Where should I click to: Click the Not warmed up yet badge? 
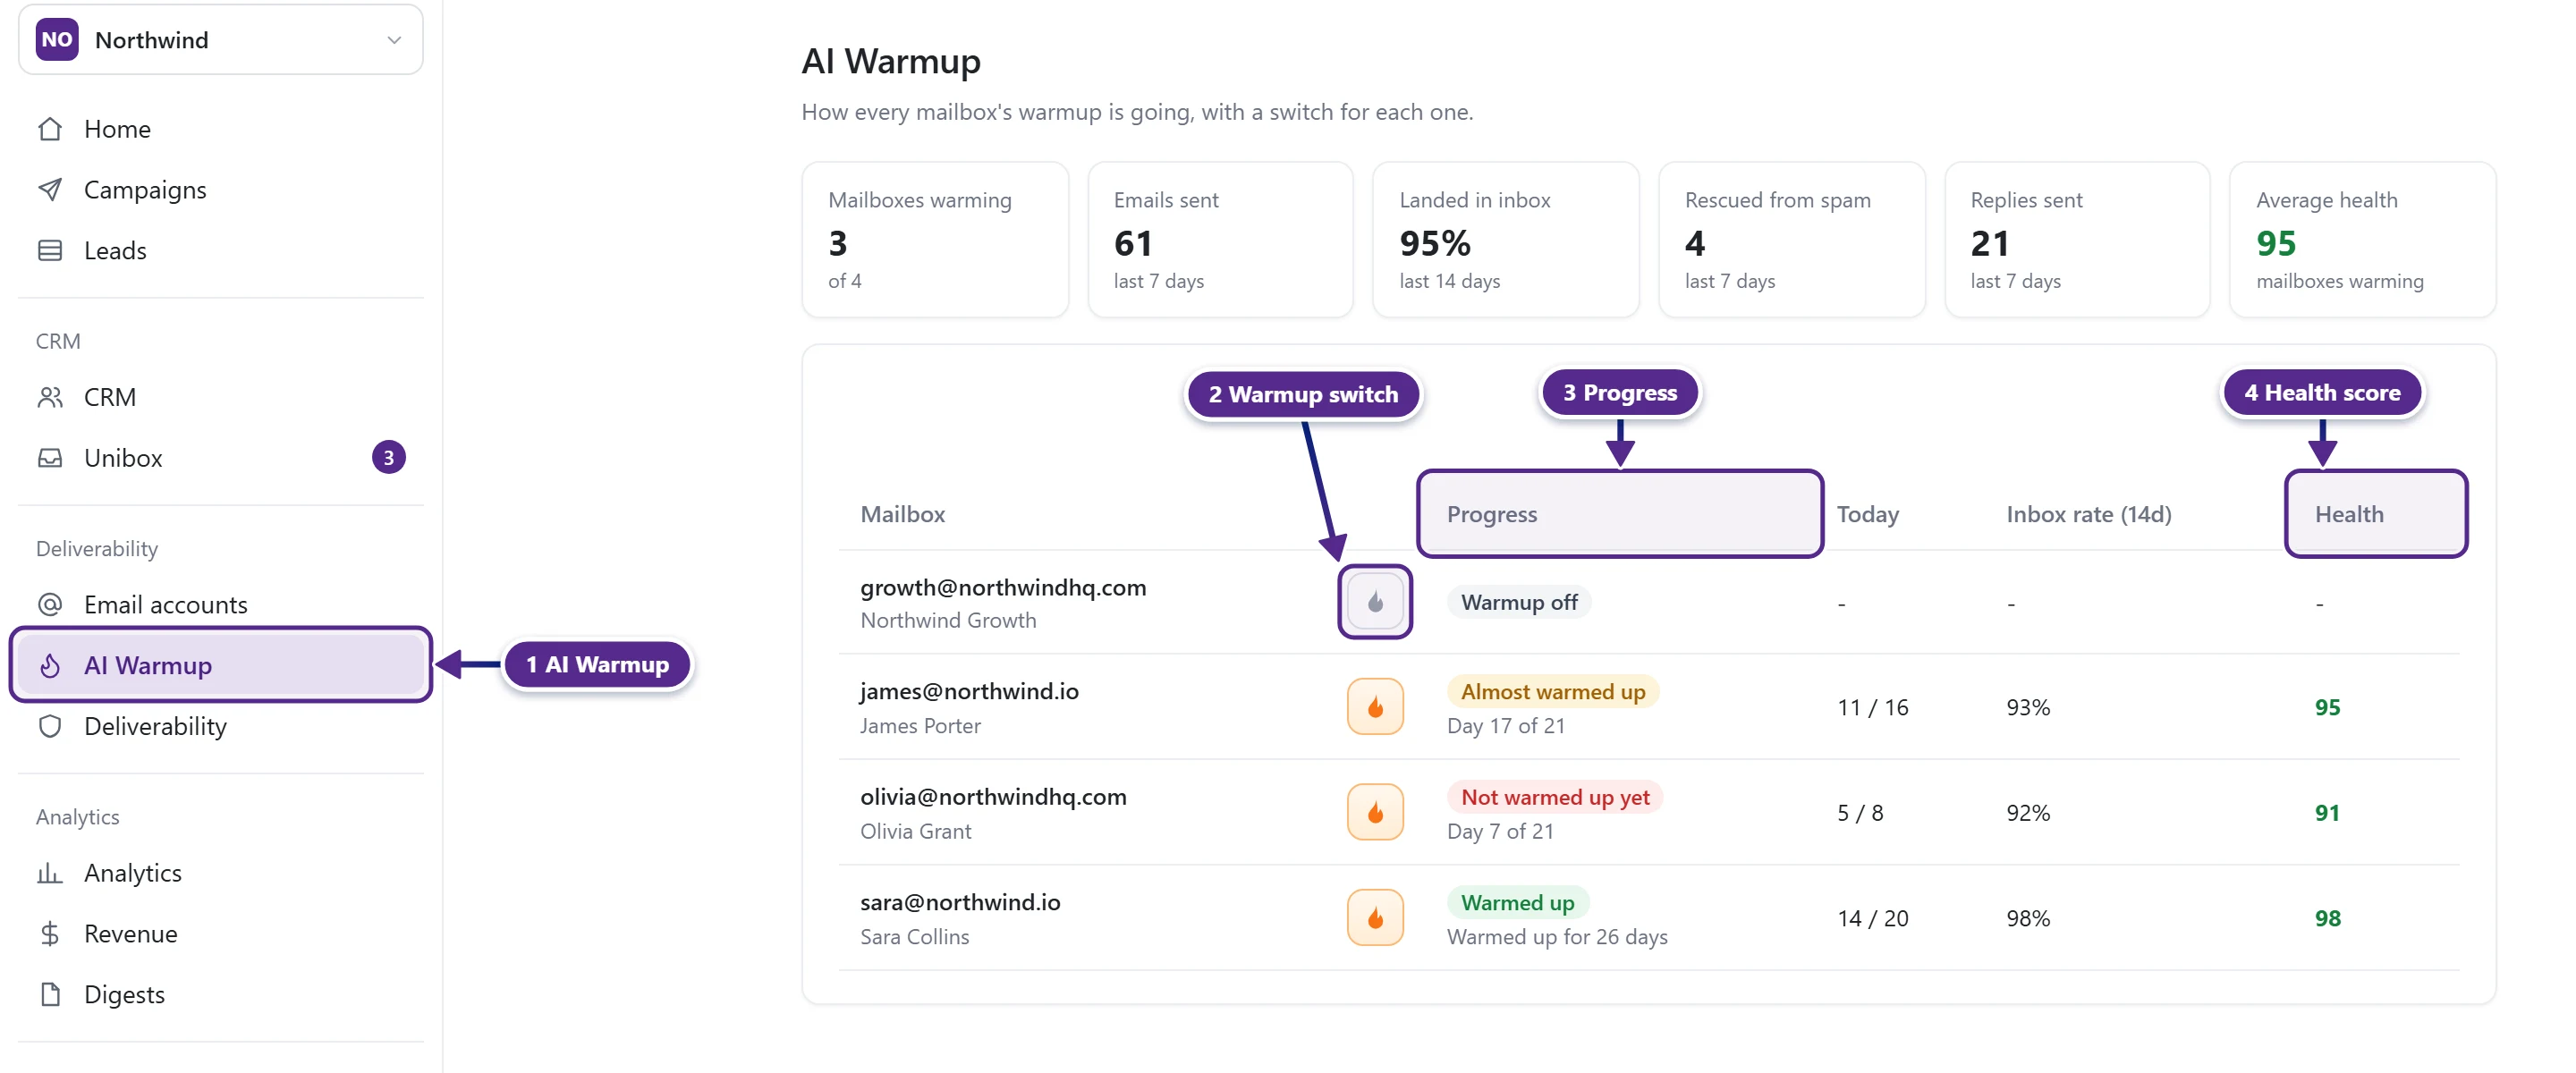coord(1554,797)
